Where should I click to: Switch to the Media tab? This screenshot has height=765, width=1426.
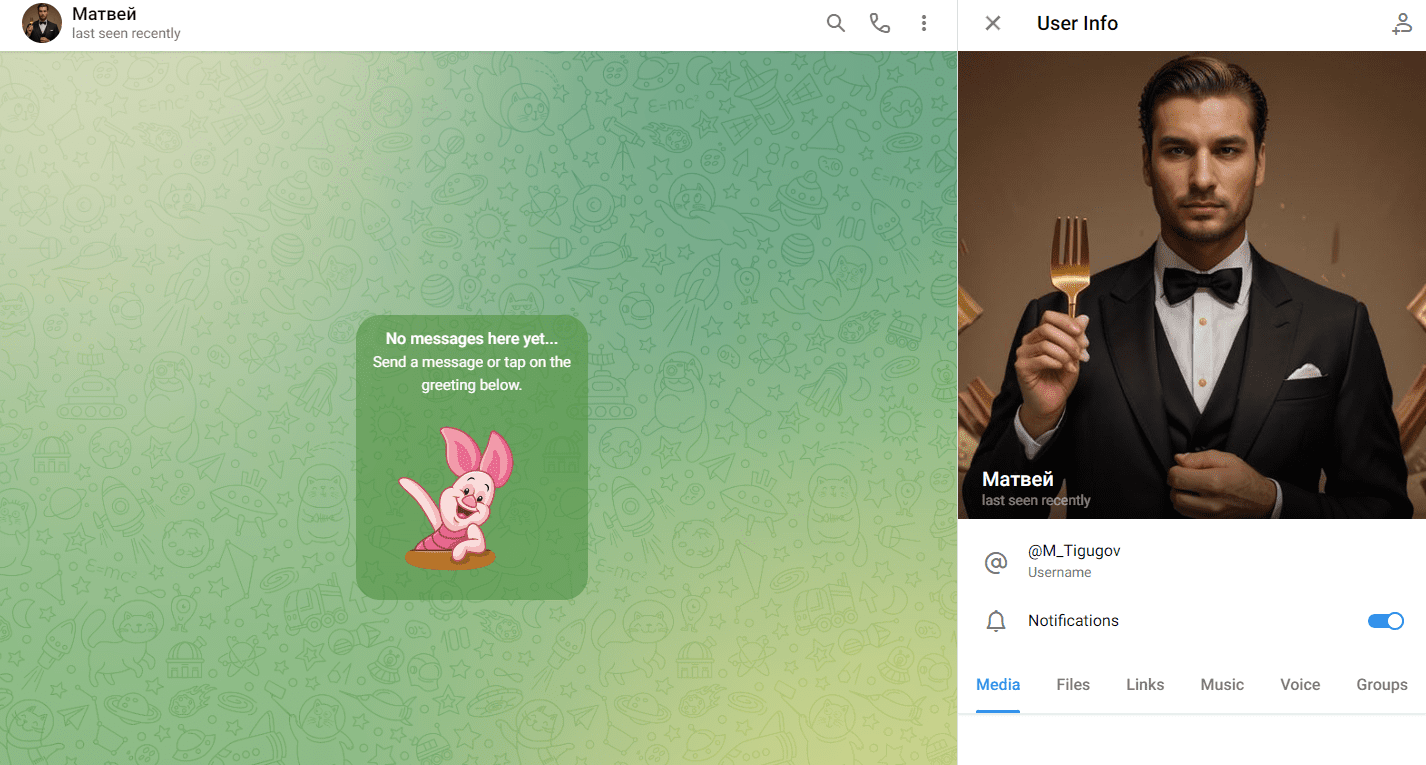tap(998, 685)
